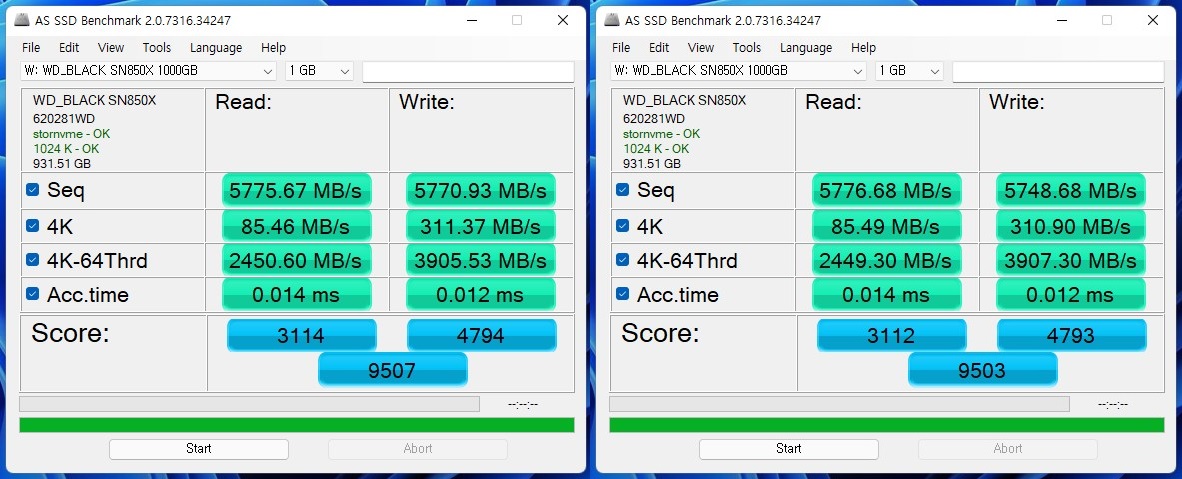The image size is (1182, 479).
Task: Click the 311.37 MB/s 4K write result
Action: (x=481, y=226)
